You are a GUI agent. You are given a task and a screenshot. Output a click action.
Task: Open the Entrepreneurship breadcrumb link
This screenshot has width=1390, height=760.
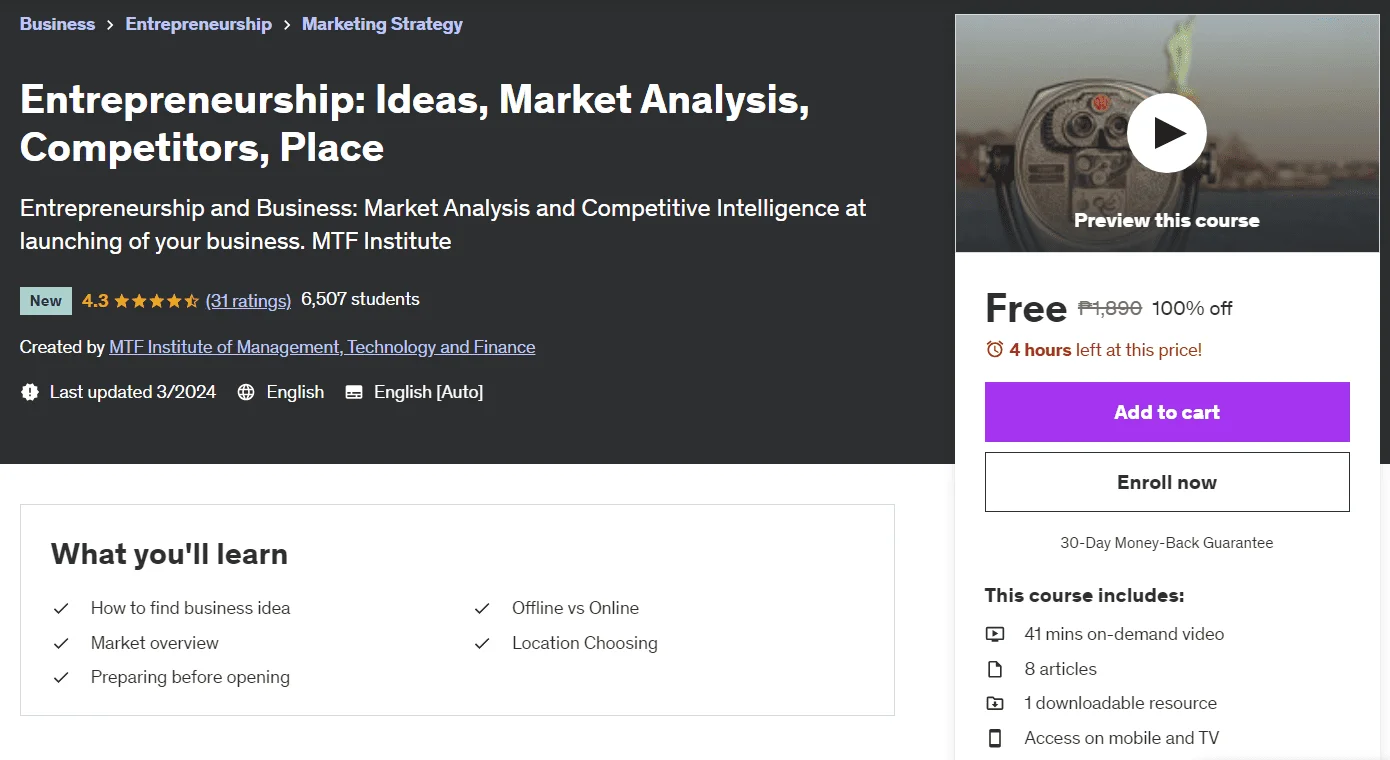click(x=198, y=24)
